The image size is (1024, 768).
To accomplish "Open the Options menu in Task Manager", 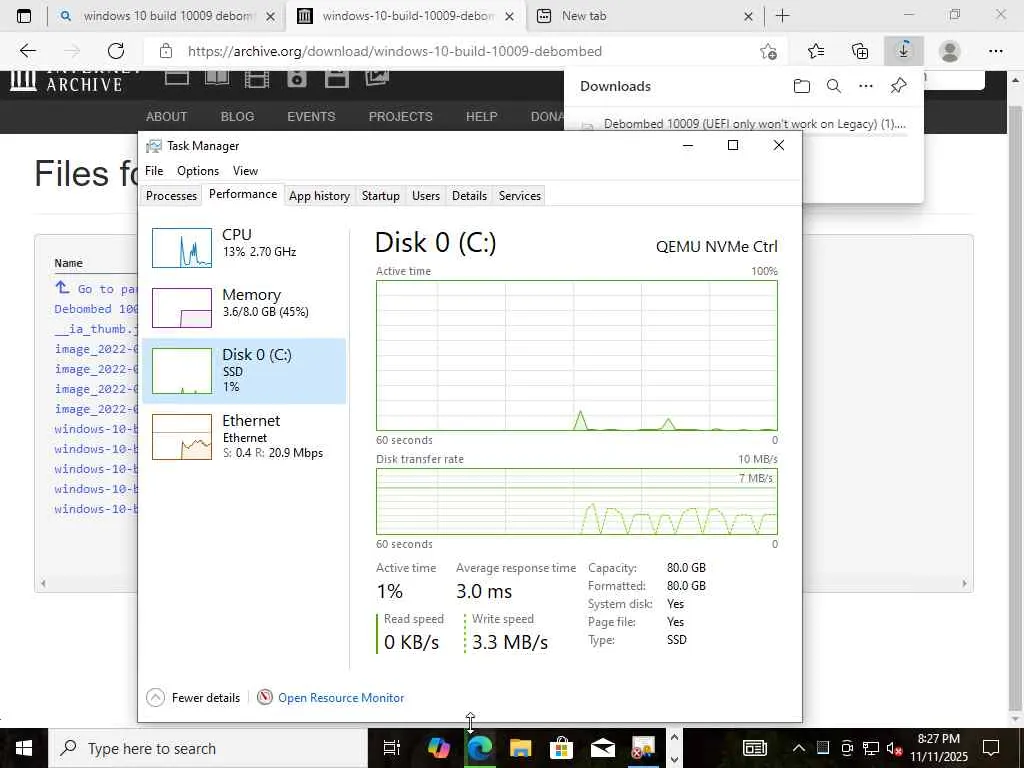I will coord(198,170).
